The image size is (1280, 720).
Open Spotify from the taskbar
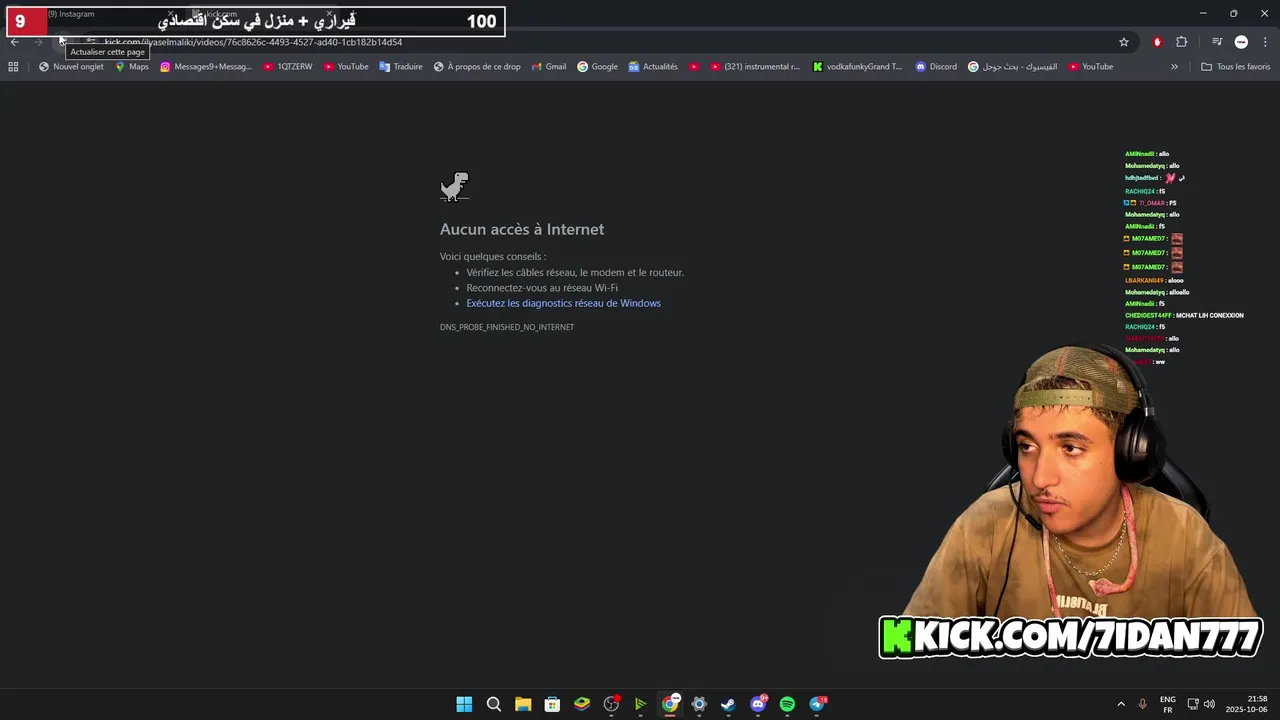787,704
